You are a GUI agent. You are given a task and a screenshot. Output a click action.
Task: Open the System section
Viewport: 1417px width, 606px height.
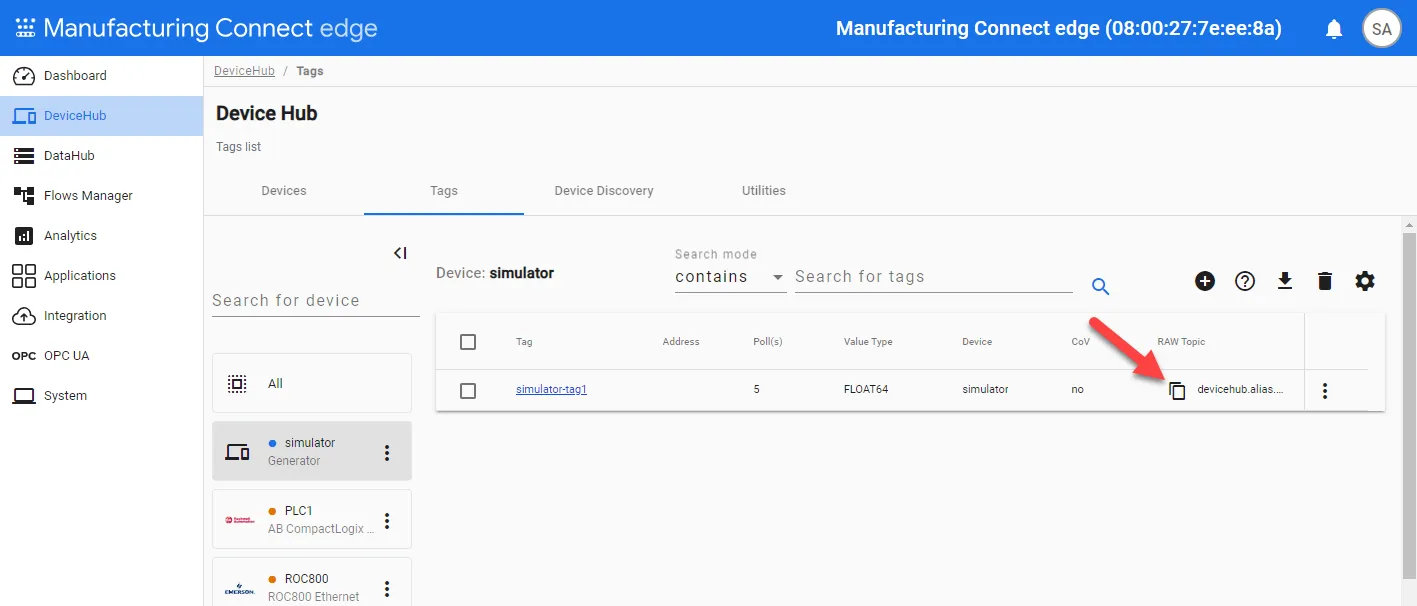click(x=101, y=396)
